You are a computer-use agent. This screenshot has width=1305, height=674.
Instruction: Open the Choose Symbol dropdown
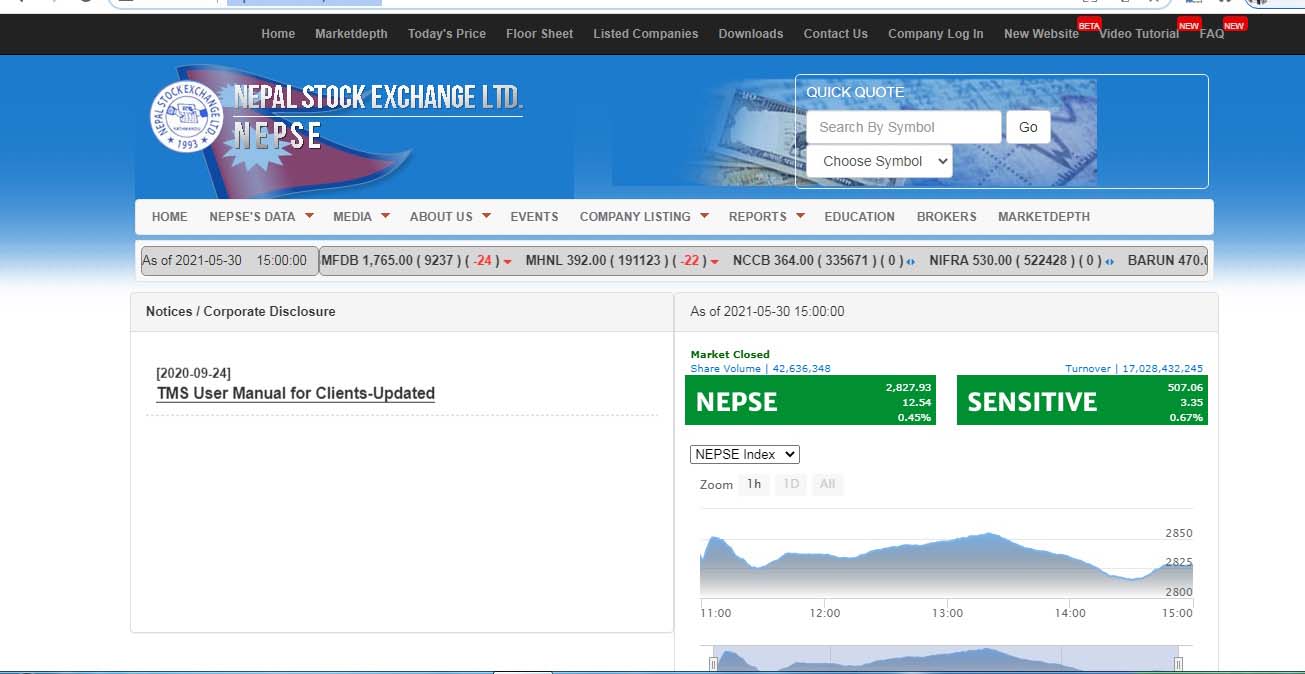point(880,161)
